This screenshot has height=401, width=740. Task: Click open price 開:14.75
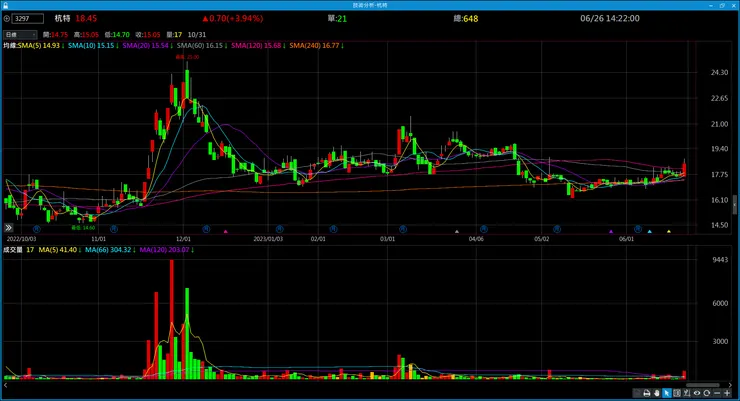click(55, 34)
